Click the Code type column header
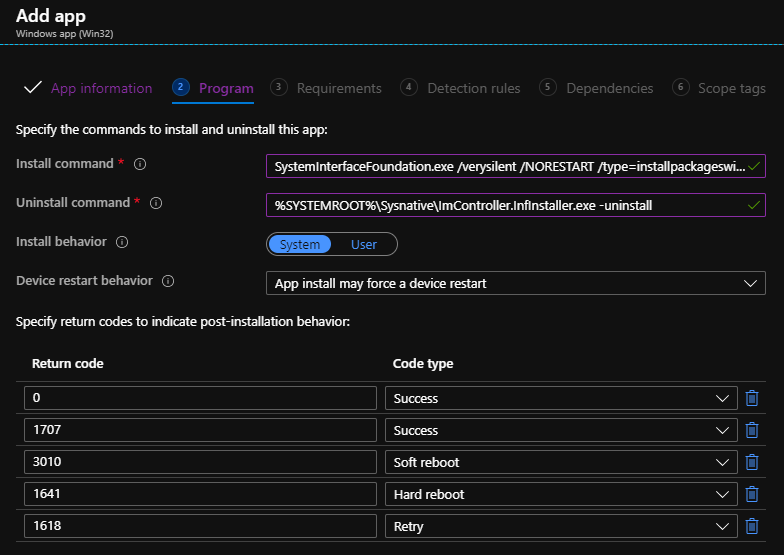 [423, 364]
